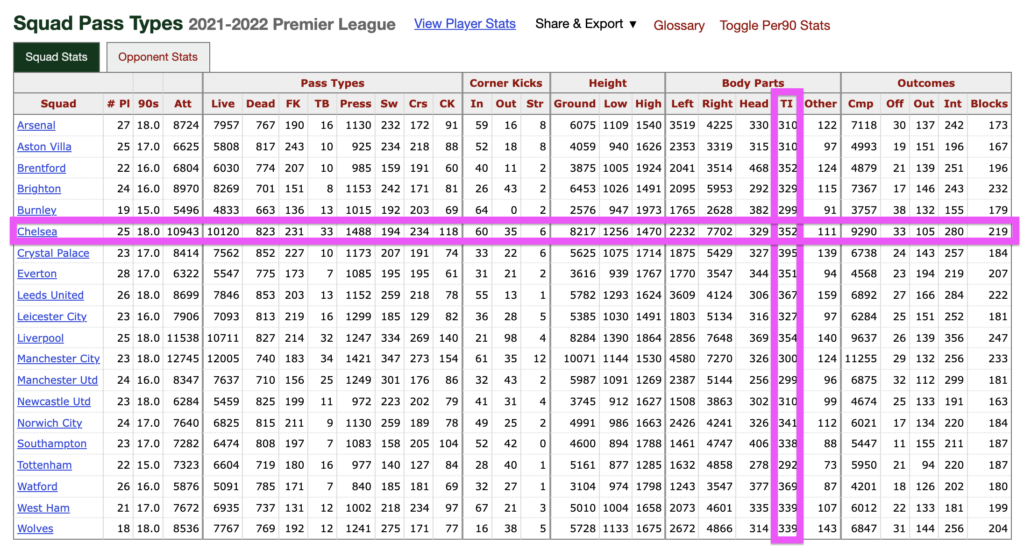This screenshot has height=549, width=1024.
Task: Sort by the Off column header
Action: 895,104
